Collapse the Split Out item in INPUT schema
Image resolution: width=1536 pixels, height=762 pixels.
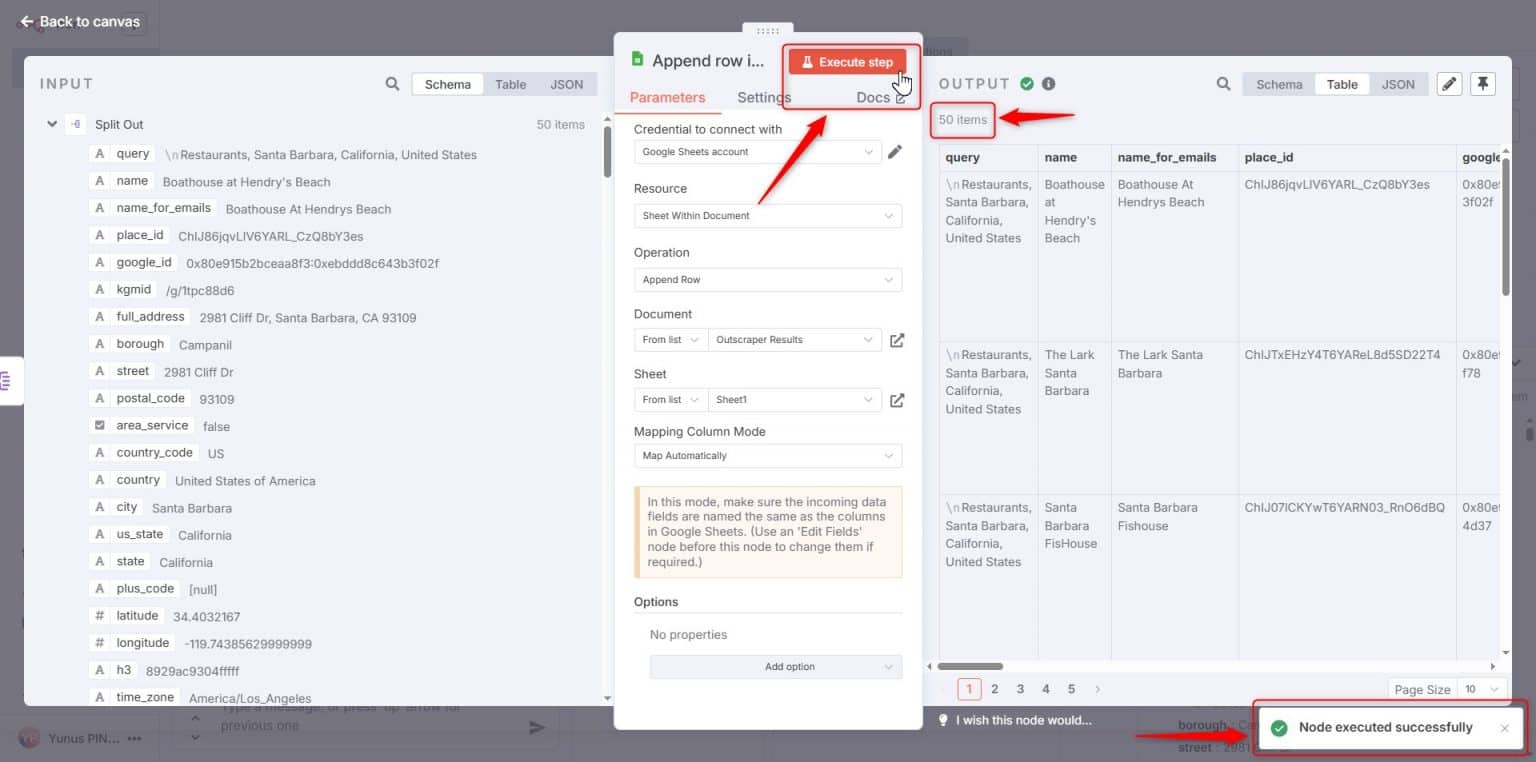click(52, 123)
